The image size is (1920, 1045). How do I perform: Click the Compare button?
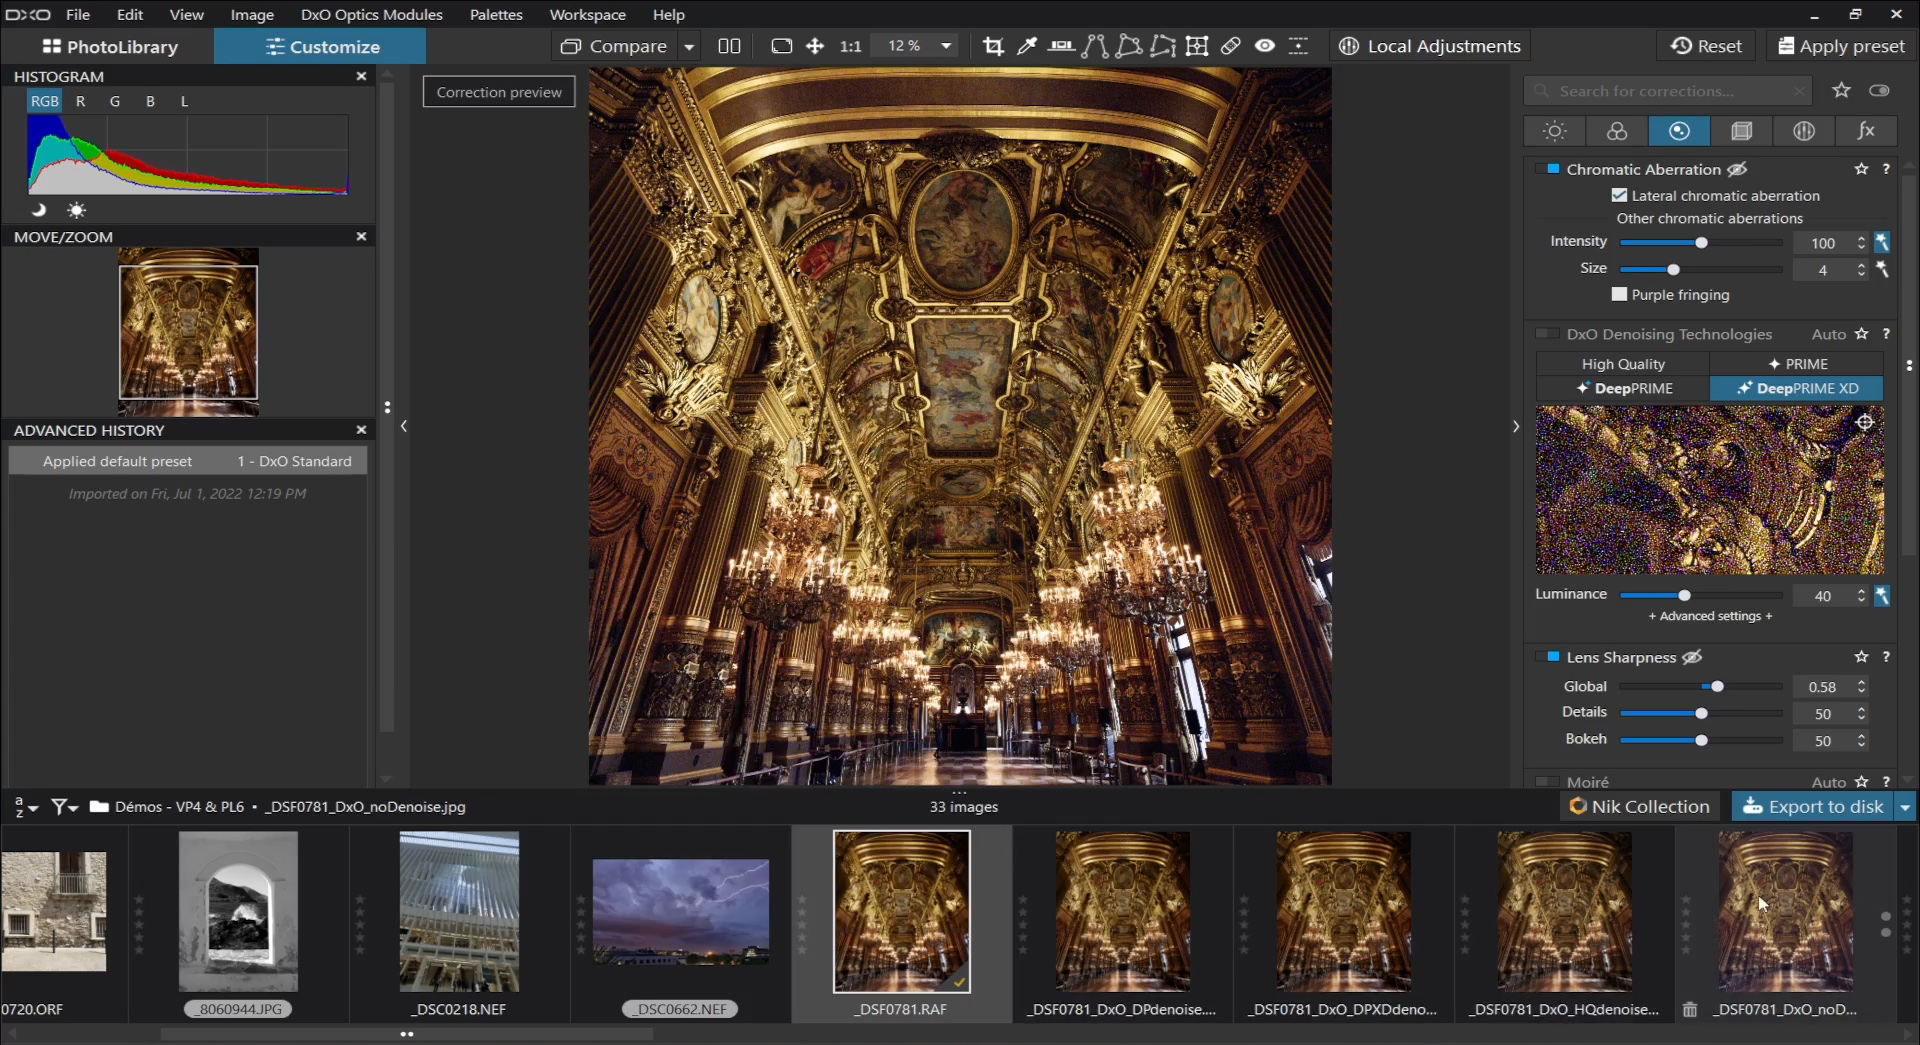point(614,46)
